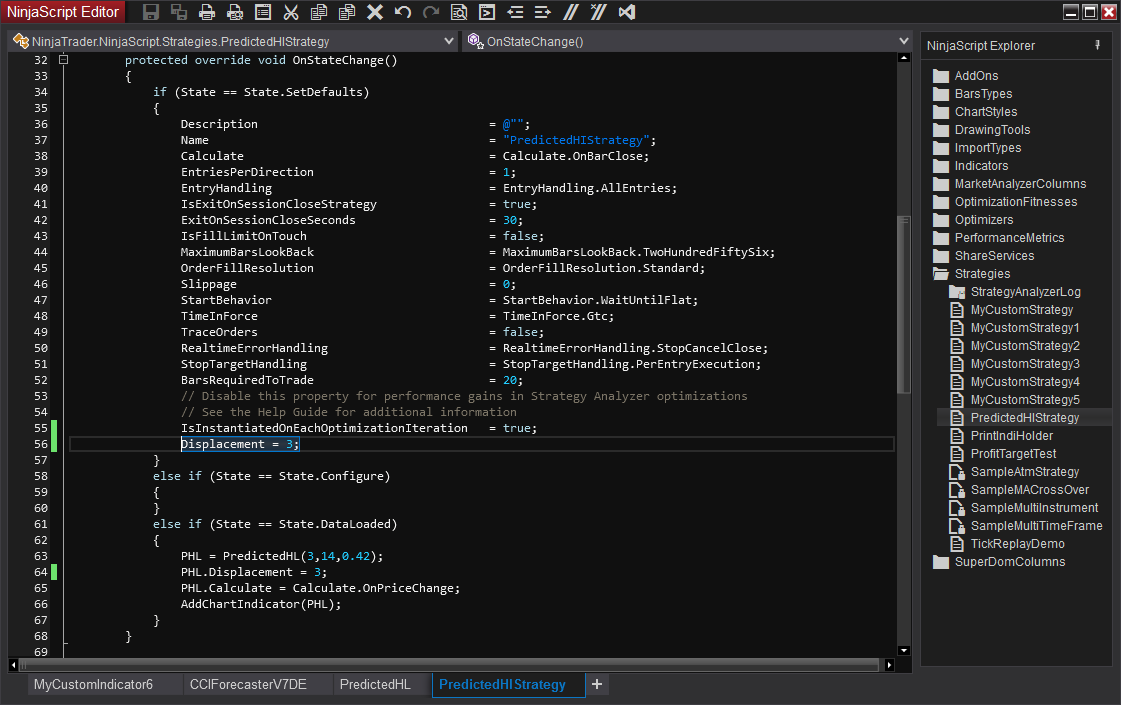
Task: Click the Increase indent icon
Action: coord(543,12)
